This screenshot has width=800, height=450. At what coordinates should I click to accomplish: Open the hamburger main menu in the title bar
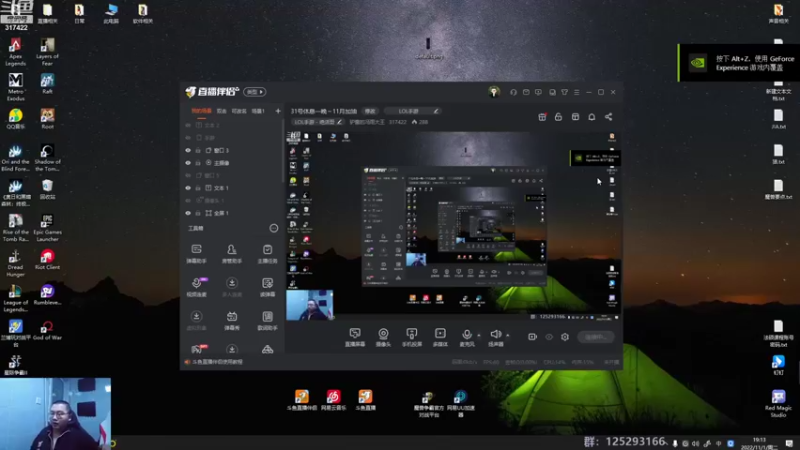point(577,92)
